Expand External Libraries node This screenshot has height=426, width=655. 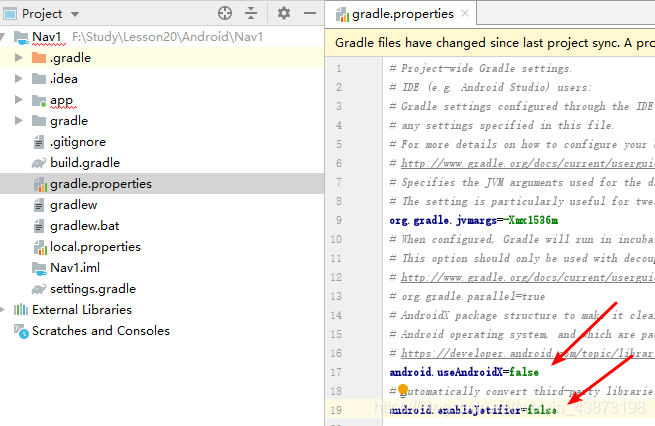pos(3,309)
